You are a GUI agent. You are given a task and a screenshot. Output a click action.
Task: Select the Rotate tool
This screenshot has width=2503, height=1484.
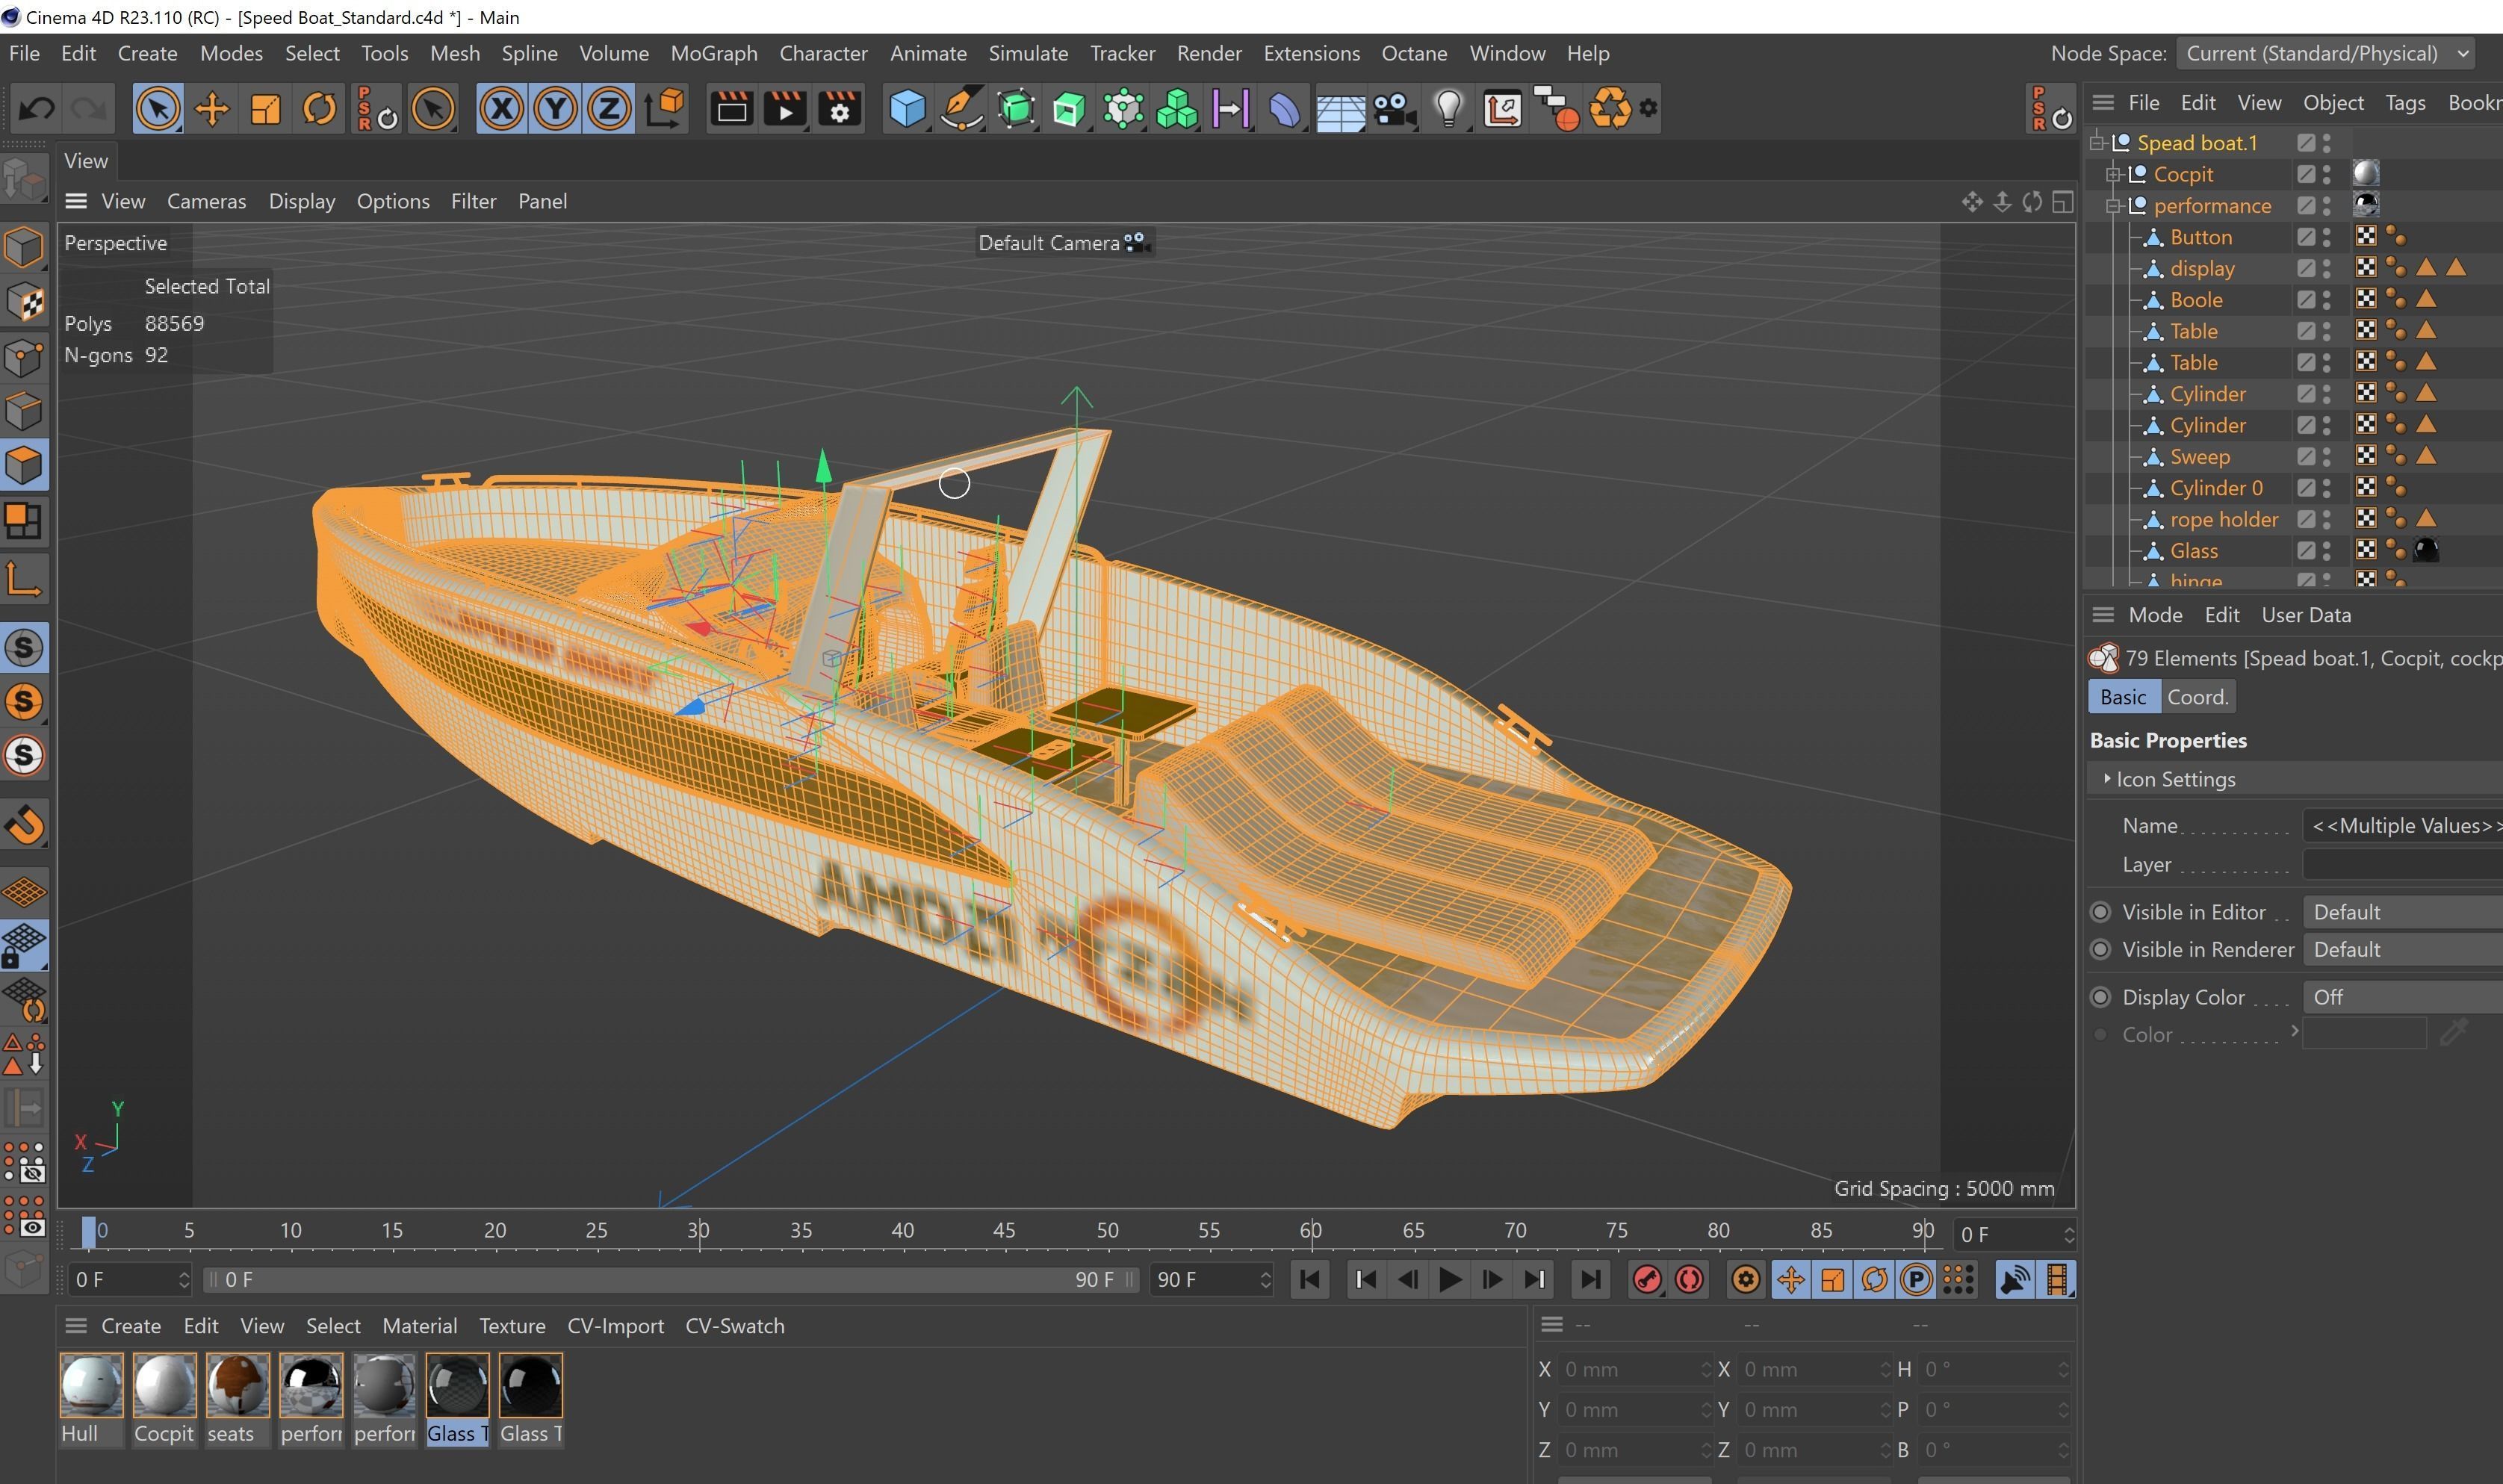tap(319, 108)
